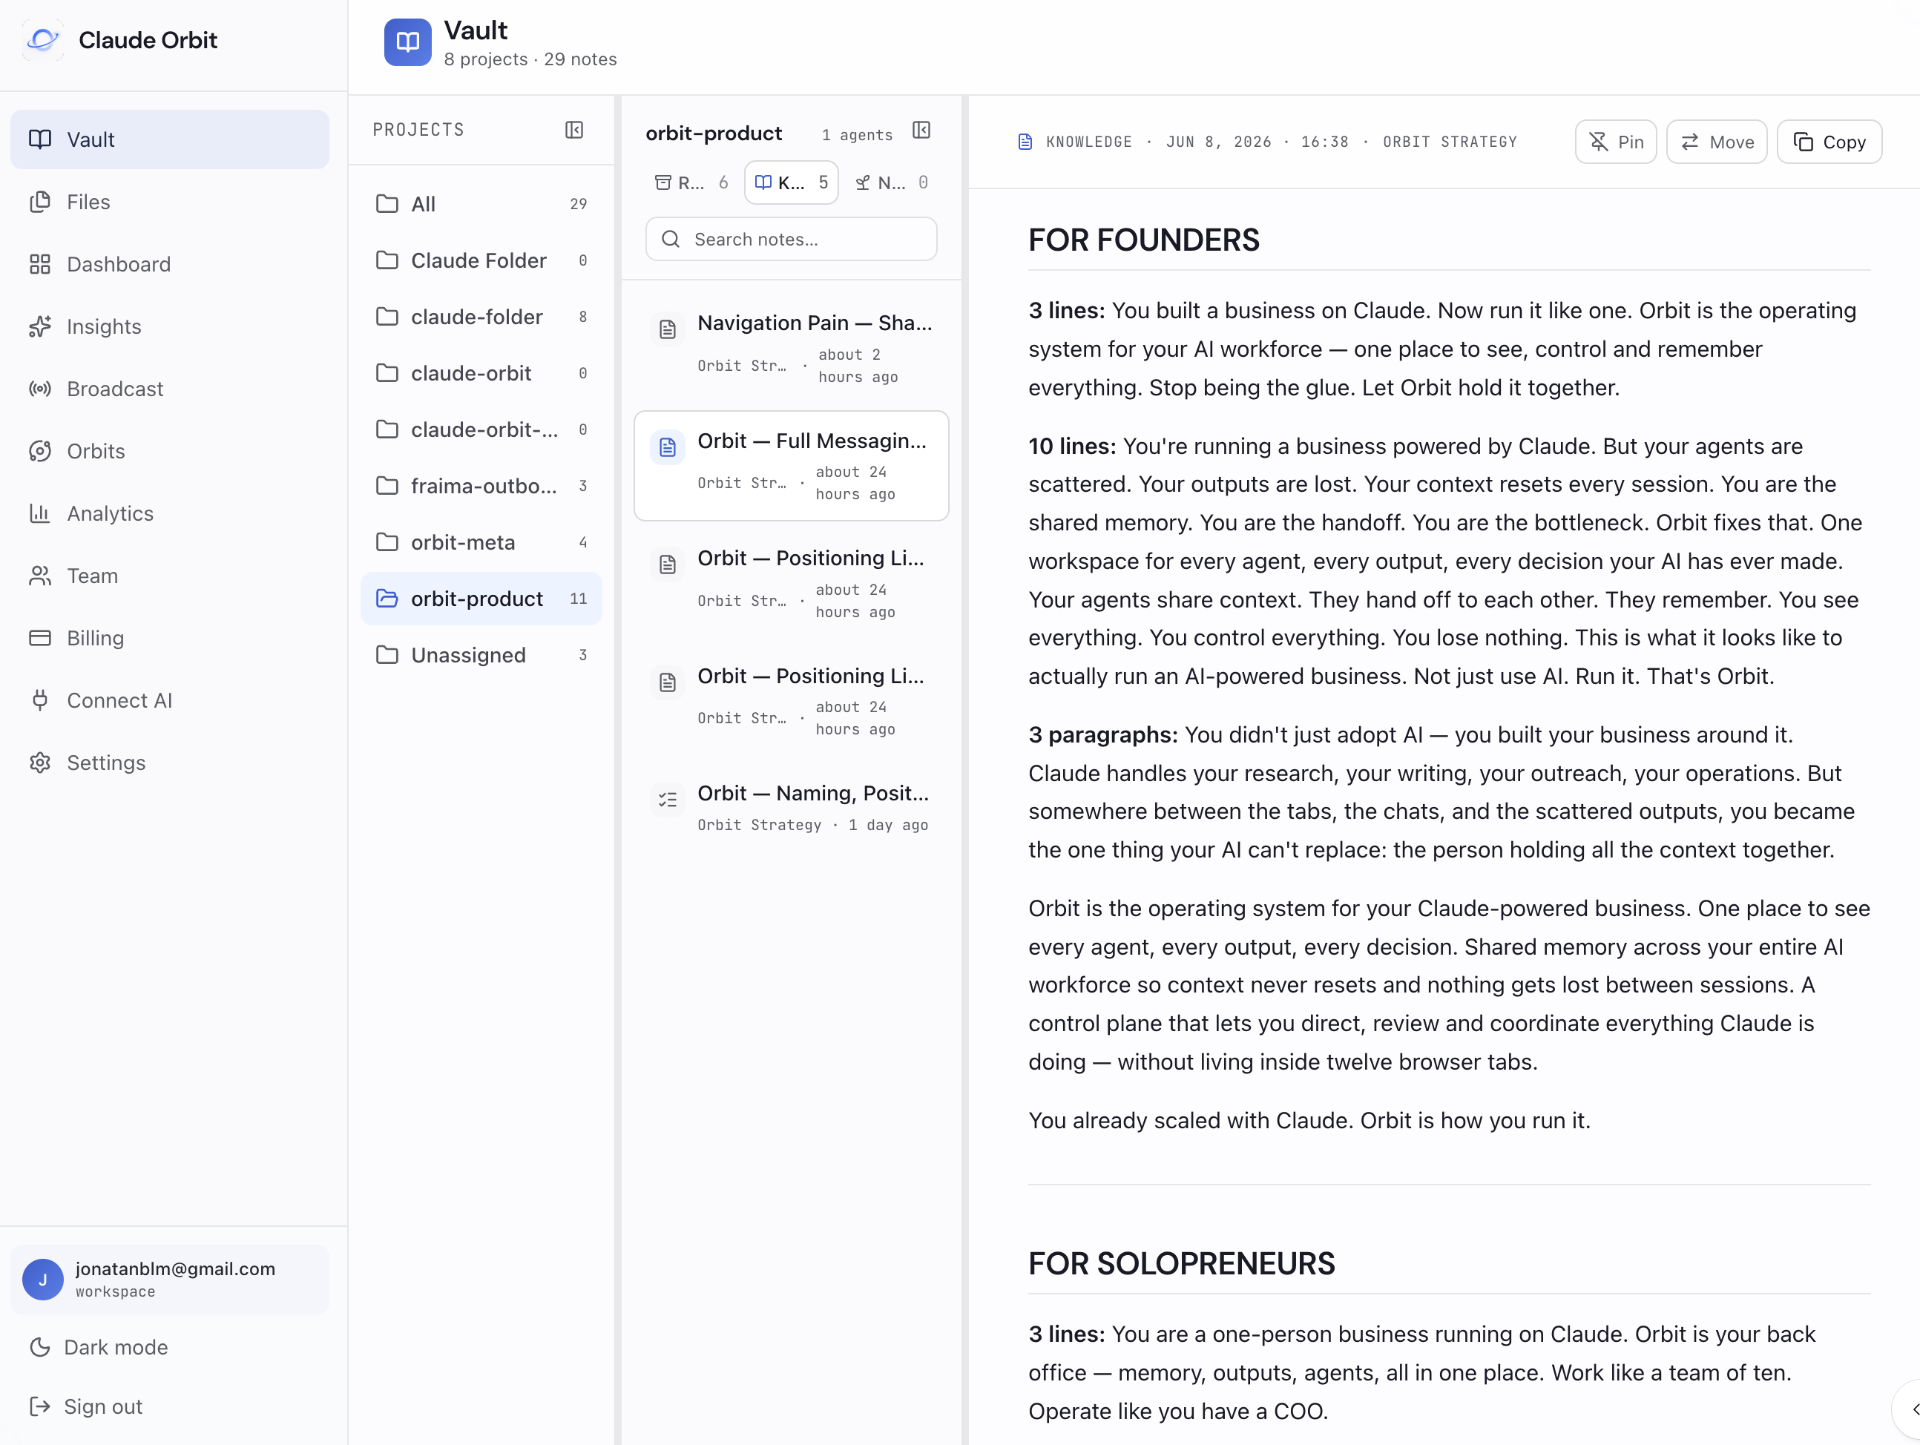The width and height of the screenshot is (1920, 1445).
Task: Select the orbit-product project folder
Action: [x=481, y=599]
